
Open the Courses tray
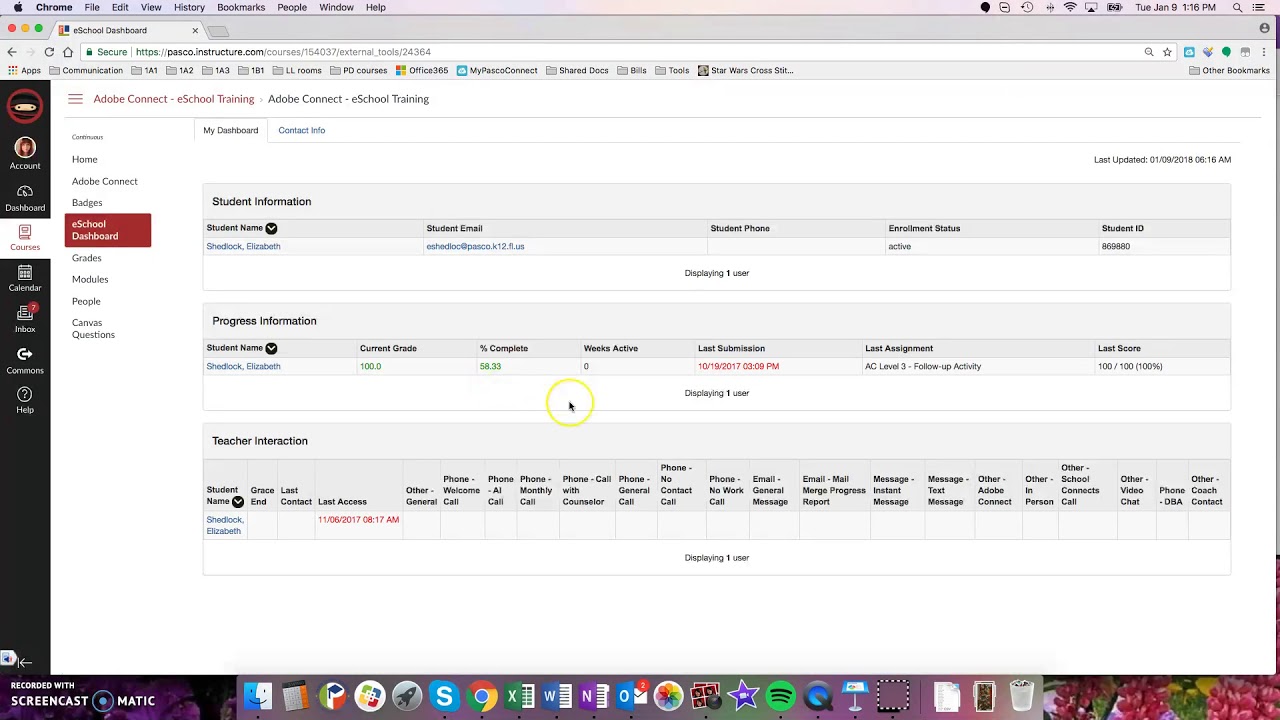click(25, 237)
